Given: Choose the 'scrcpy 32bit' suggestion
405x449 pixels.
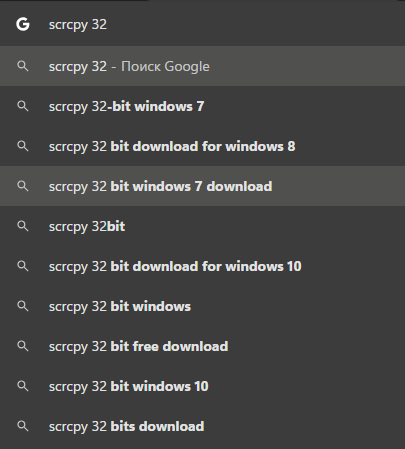Looking at the screenshot, I should (202, 226).
